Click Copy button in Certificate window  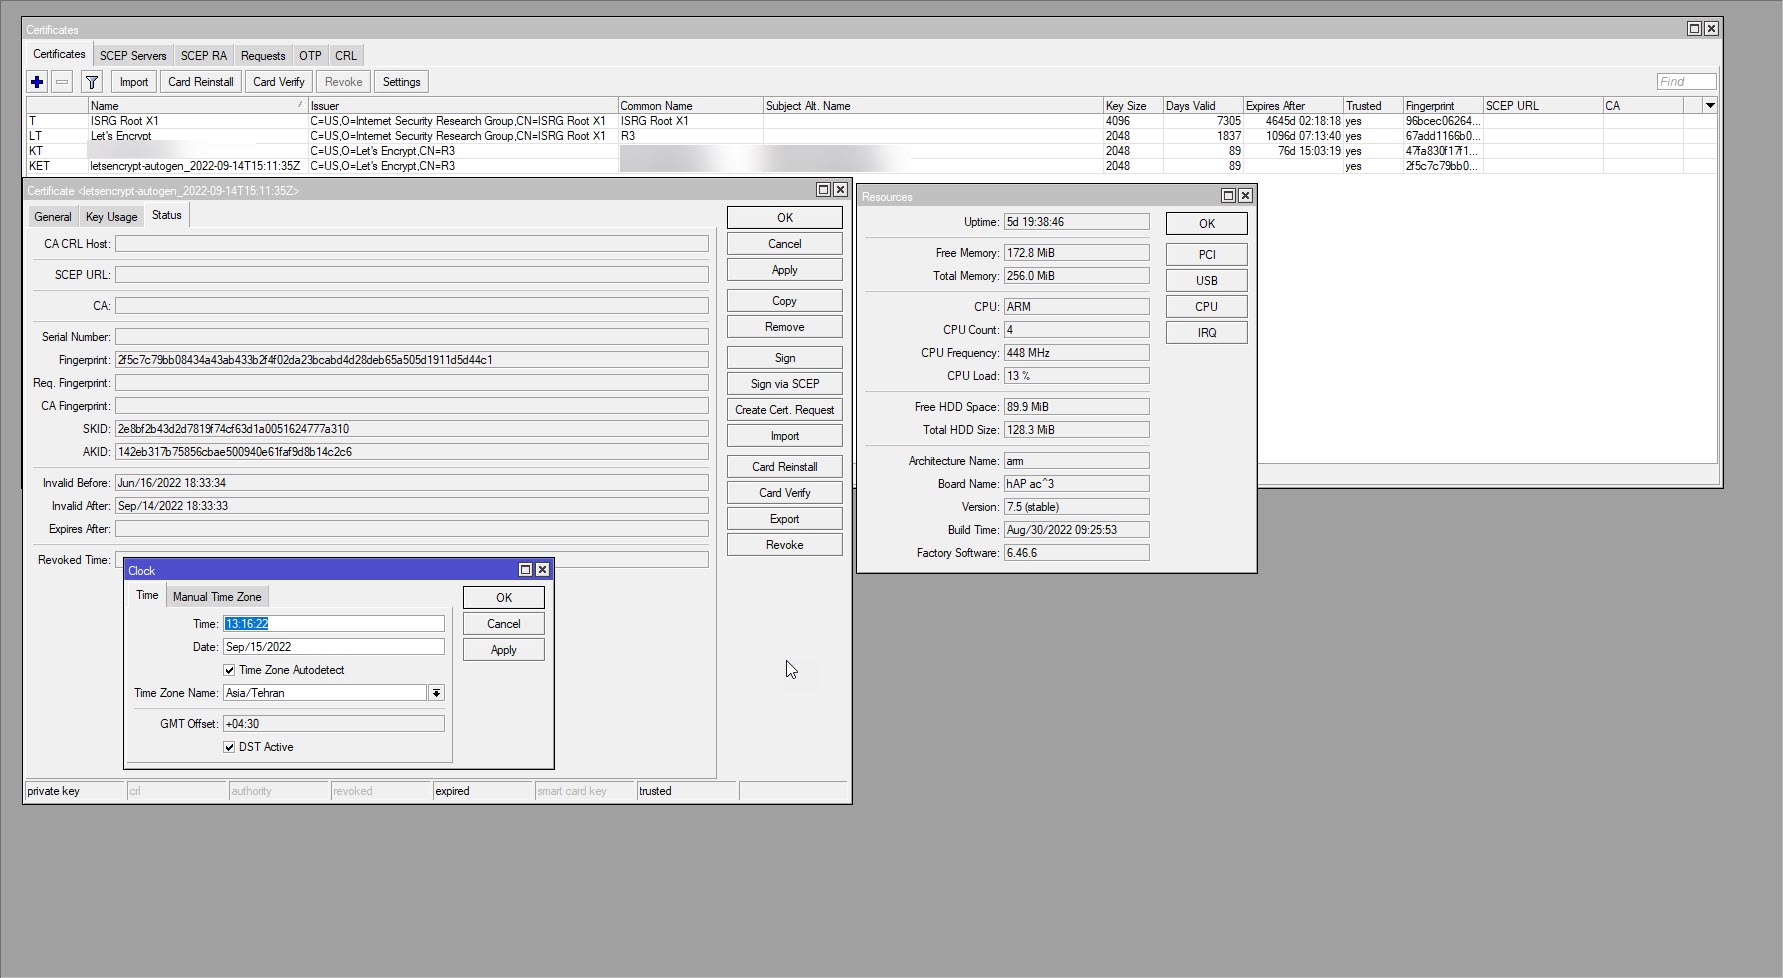[785, 301]
